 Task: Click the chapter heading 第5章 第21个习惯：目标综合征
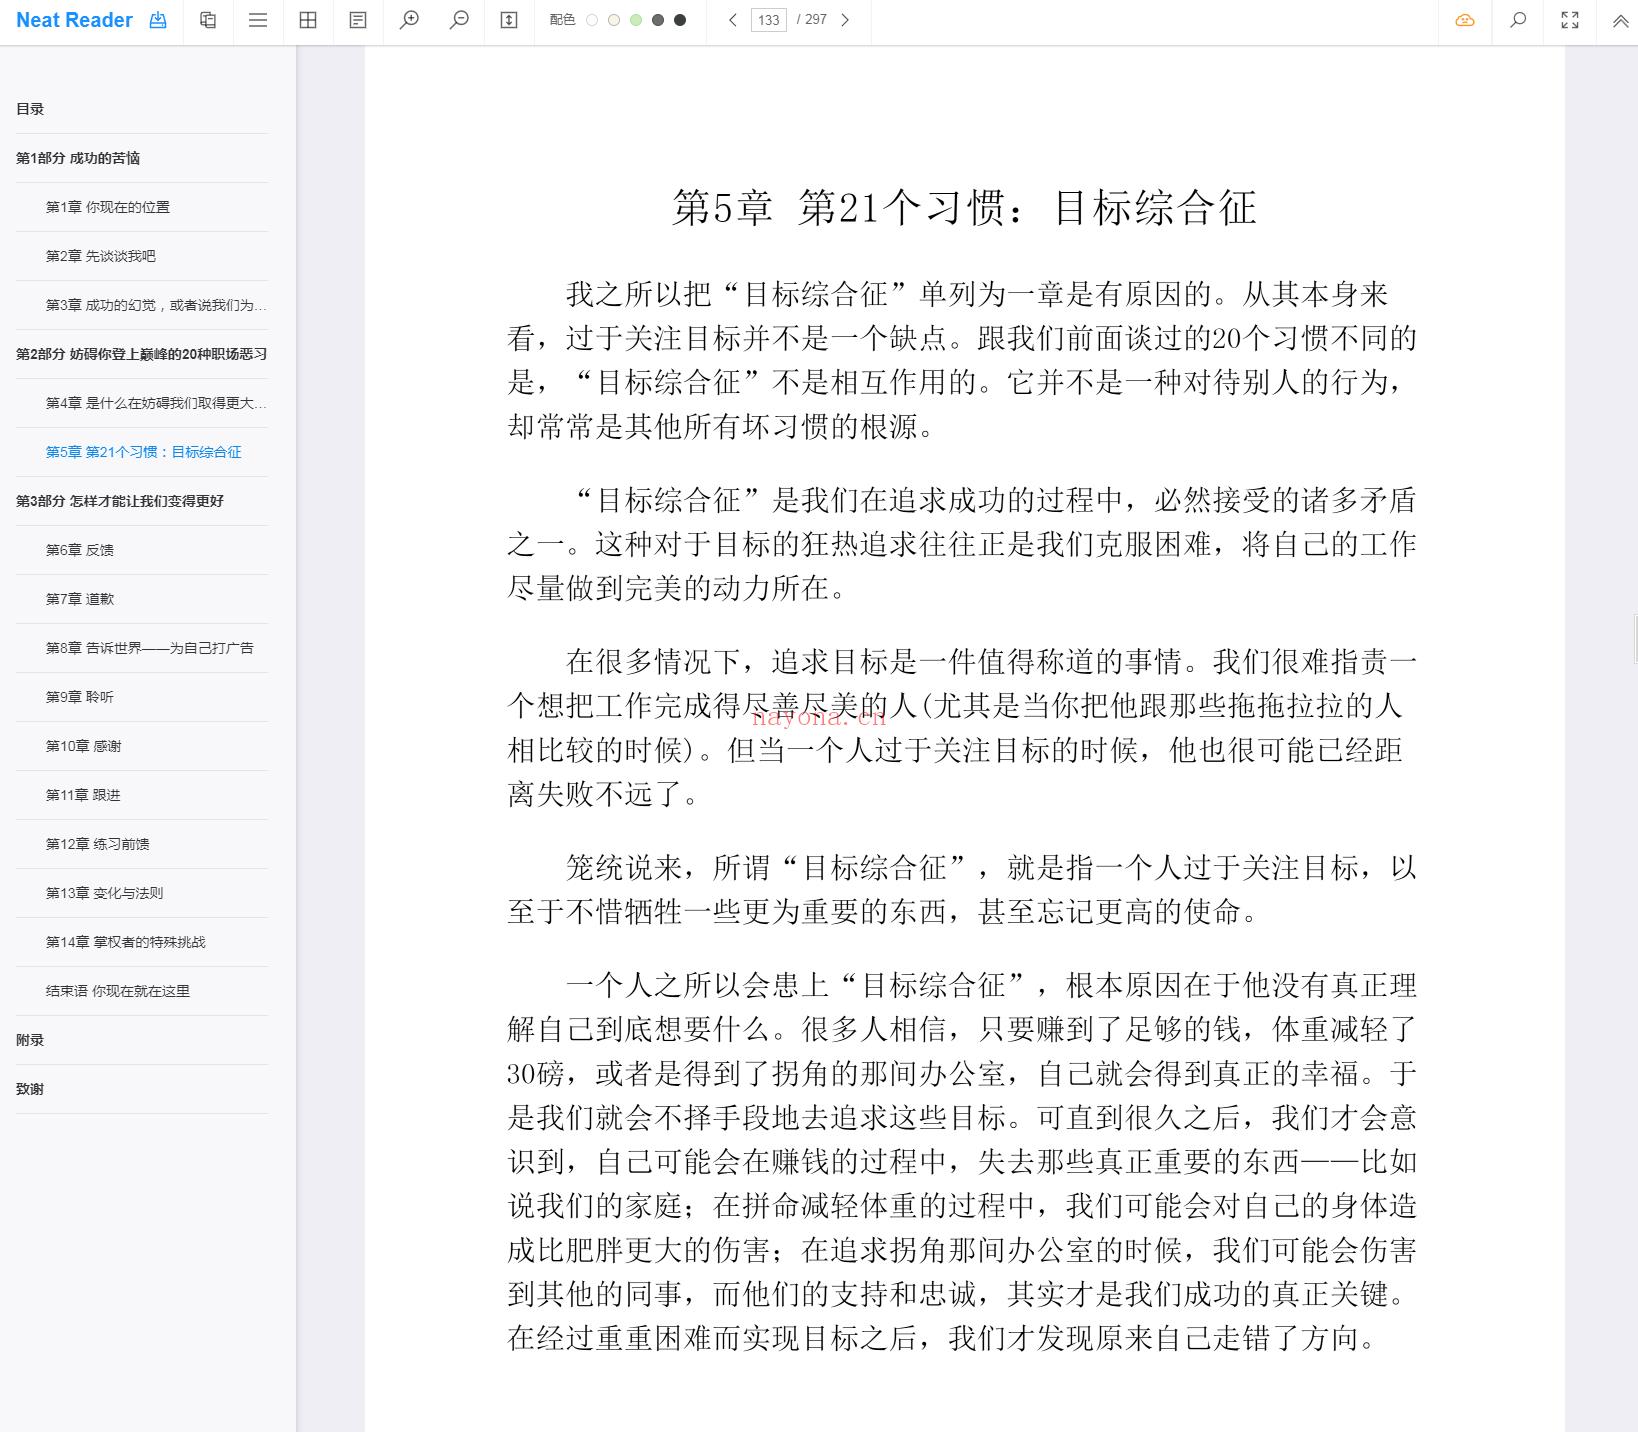point(964,208)
